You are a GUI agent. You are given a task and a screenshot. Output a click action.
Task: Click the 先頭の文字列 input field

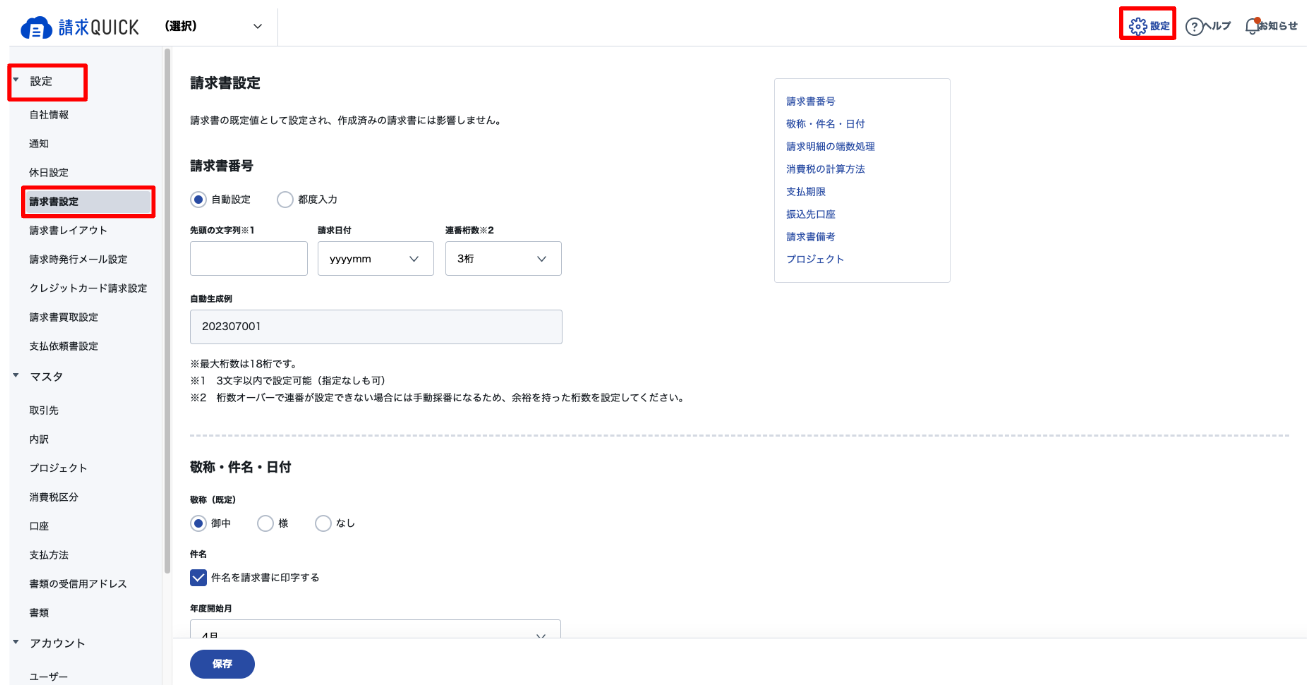[x=249, y=258]
